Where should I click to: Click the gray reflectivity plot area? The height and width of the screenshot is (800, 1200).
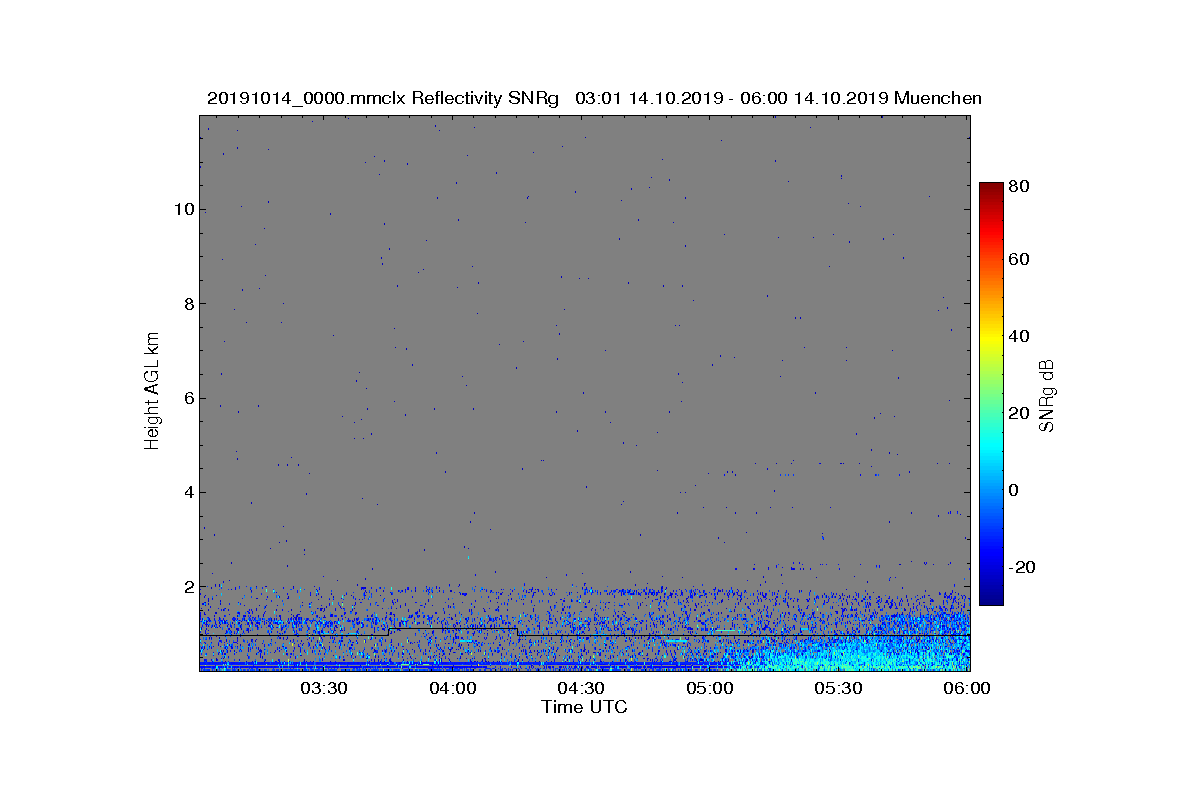pos(585,393)
